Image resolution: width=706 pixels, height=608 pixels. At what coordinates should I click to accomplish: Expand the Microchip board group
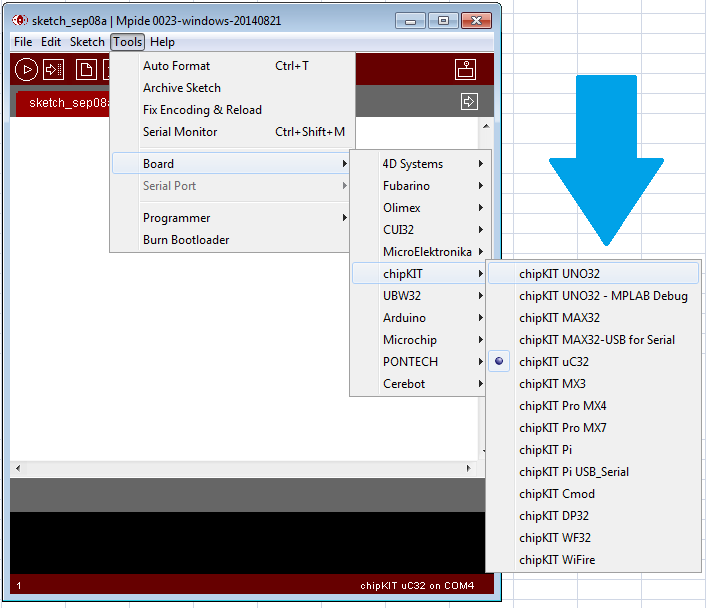point(418,340)
